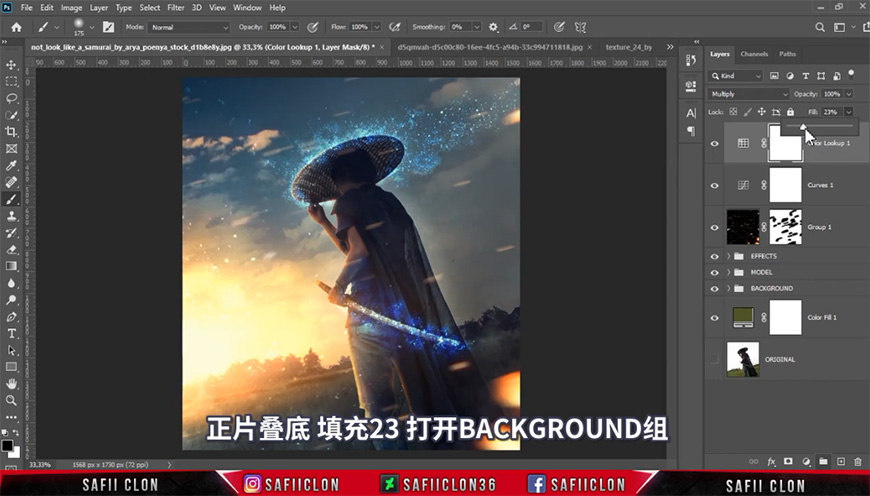The height and width of the screenshot is (496, 870).
Task: Click the Home icon in options bar
Action: (17, 27)
